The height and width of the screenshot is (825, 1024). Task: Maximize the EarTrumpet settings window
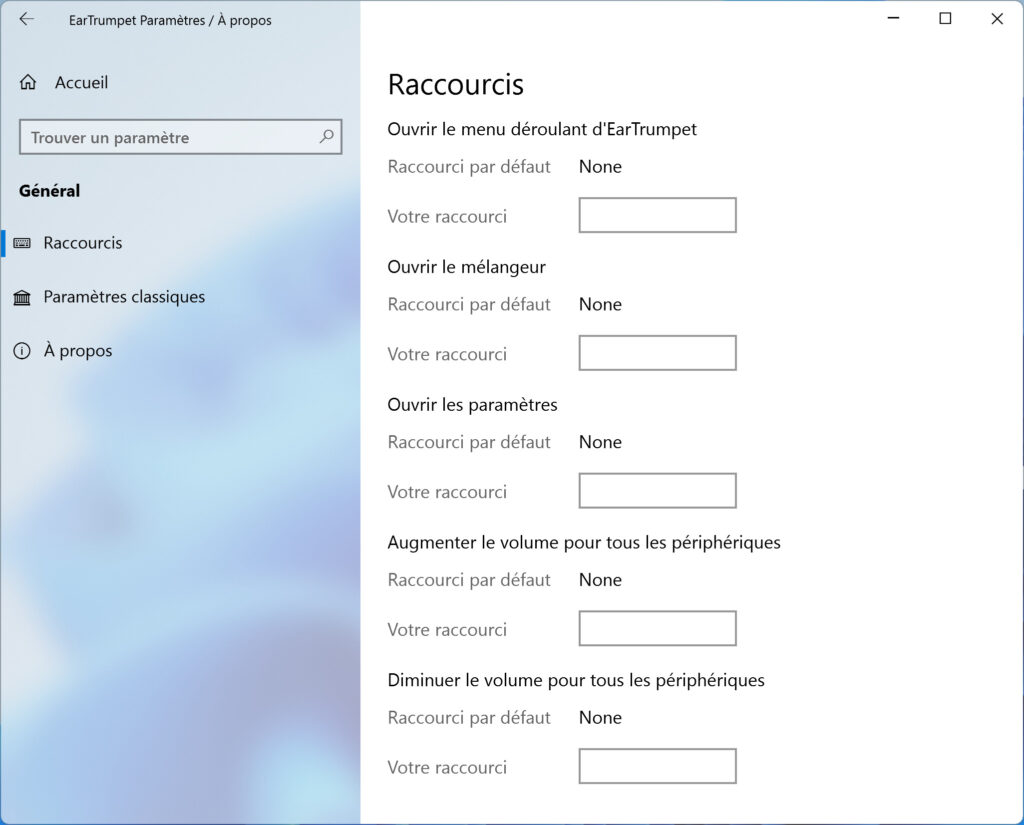[945, 18]
